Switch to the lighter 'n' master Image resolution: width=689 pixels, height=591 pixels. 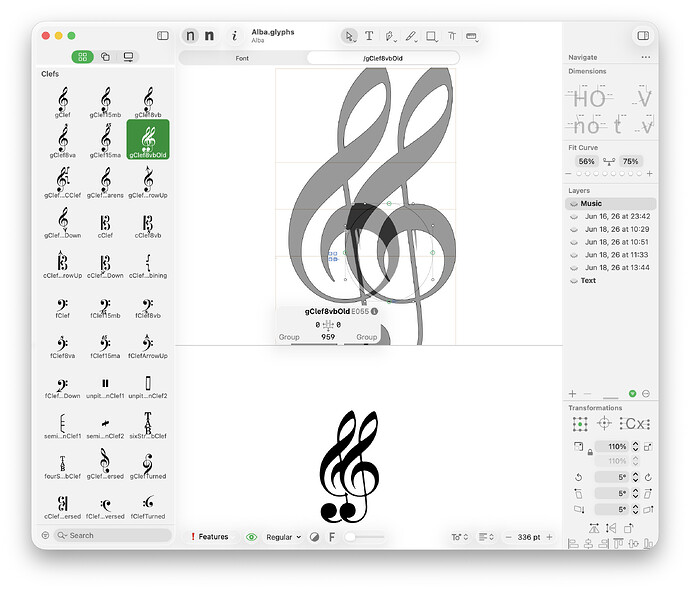(x=190, y=36)
